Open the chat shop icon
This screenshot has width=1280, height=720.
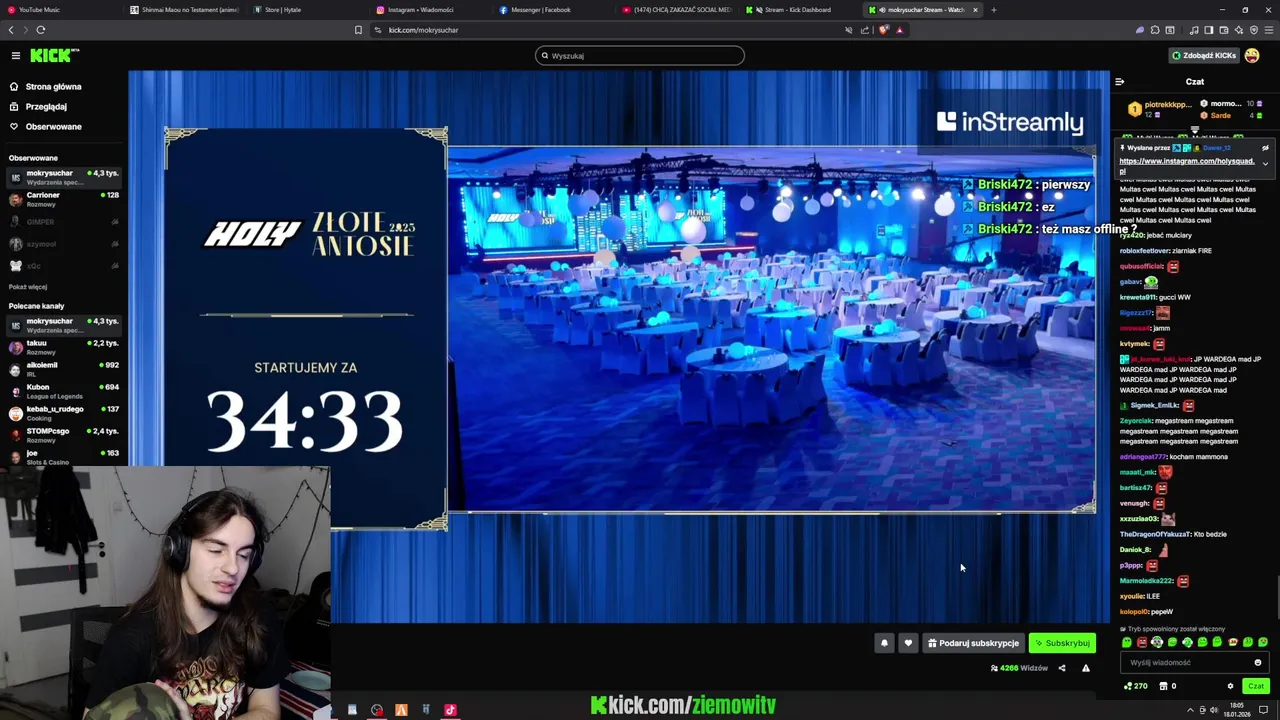pos(1164,686)
